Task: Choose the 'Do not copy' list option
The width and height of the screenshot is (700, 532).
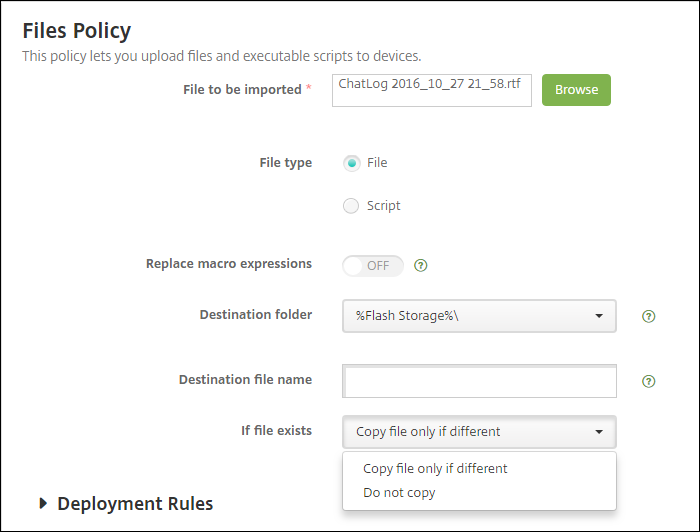Action: point(399,493)
